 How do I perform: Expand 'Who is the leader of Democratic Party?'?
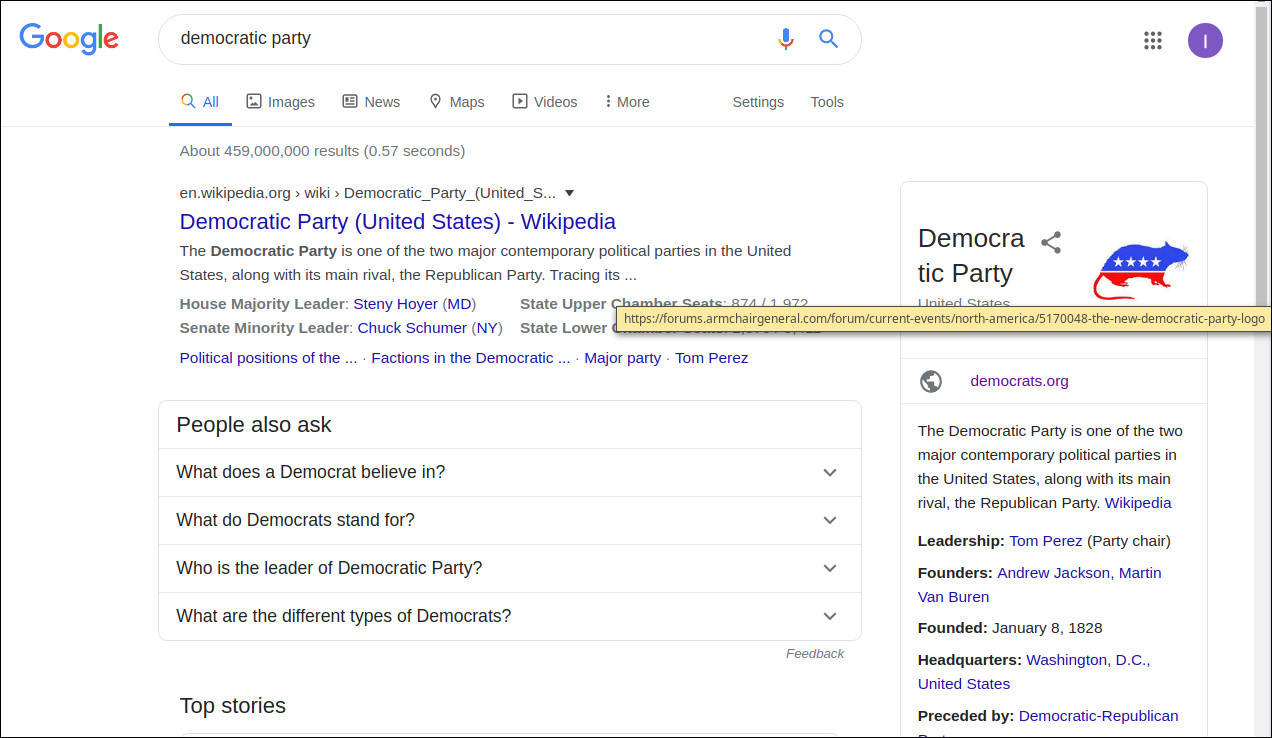click(510, 568)
